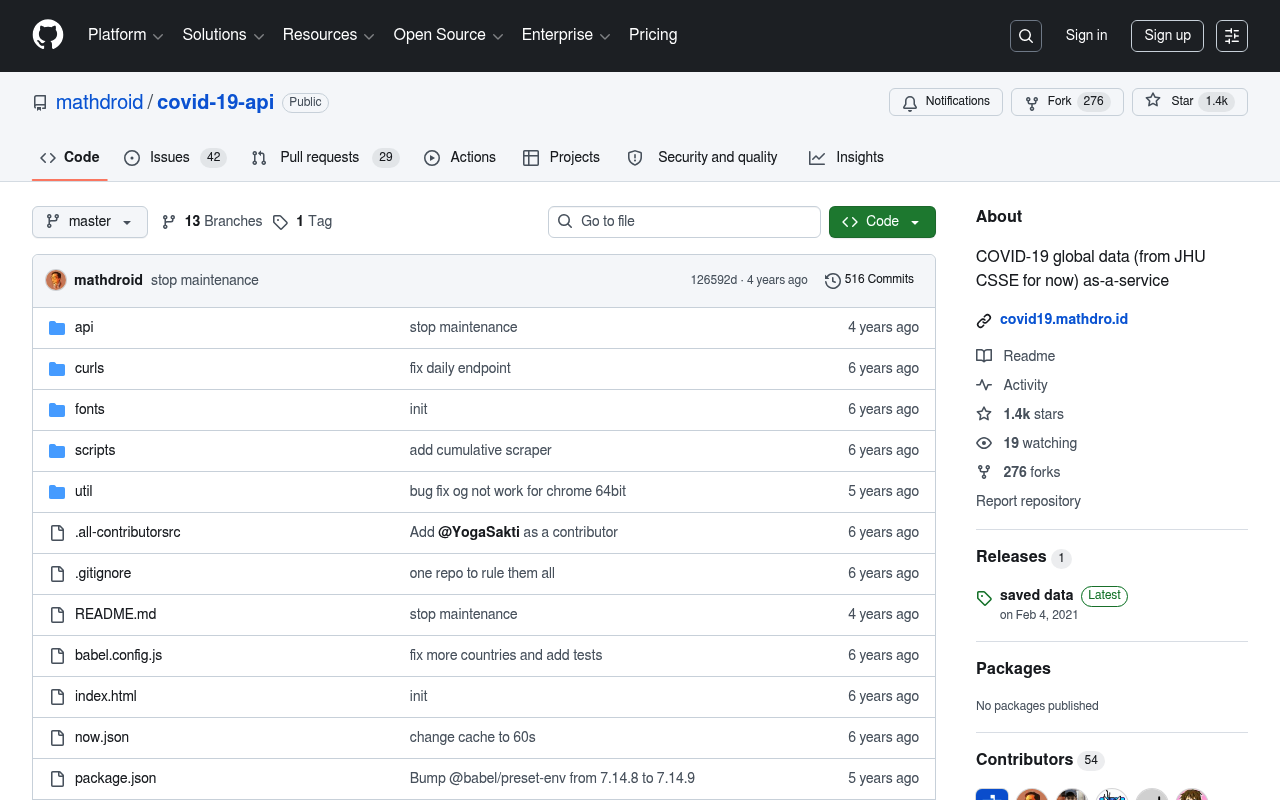The width and height of the screenshot is (1280, 800).
Task: Open the master branch selector
Action: (90, 222)
